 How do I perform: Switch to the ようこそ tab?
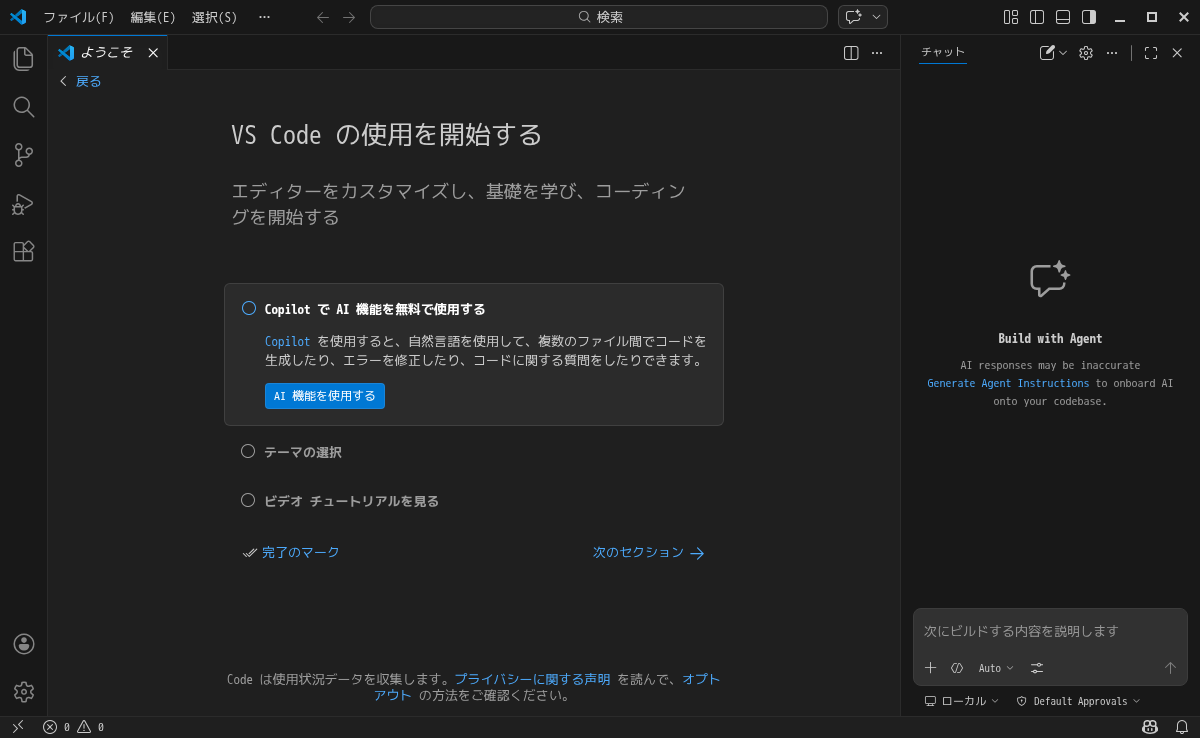coord(106,53)
